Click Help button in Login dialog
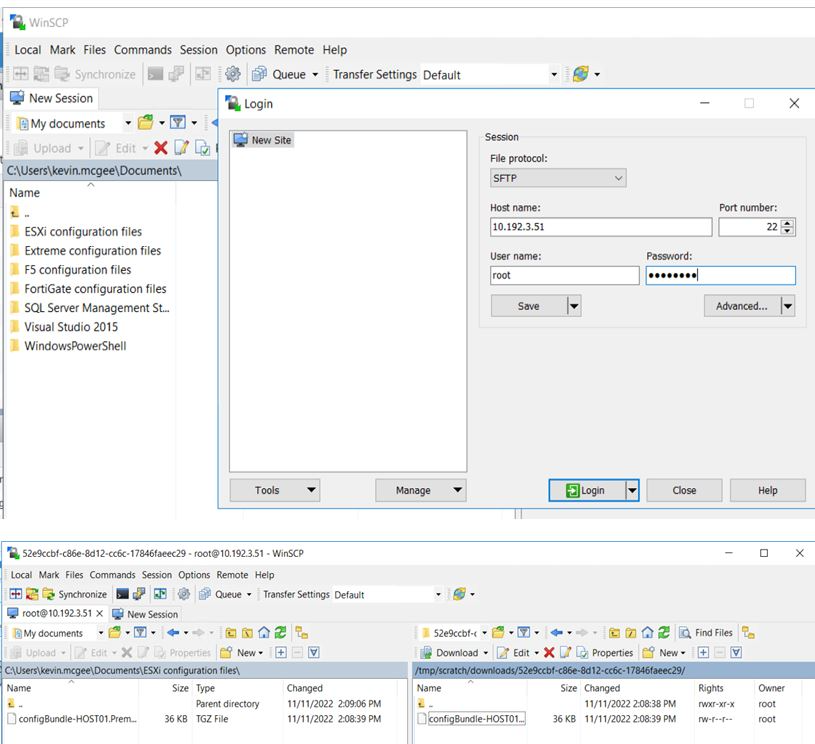Screen dimensions: 815x744 tap(768, 490)
